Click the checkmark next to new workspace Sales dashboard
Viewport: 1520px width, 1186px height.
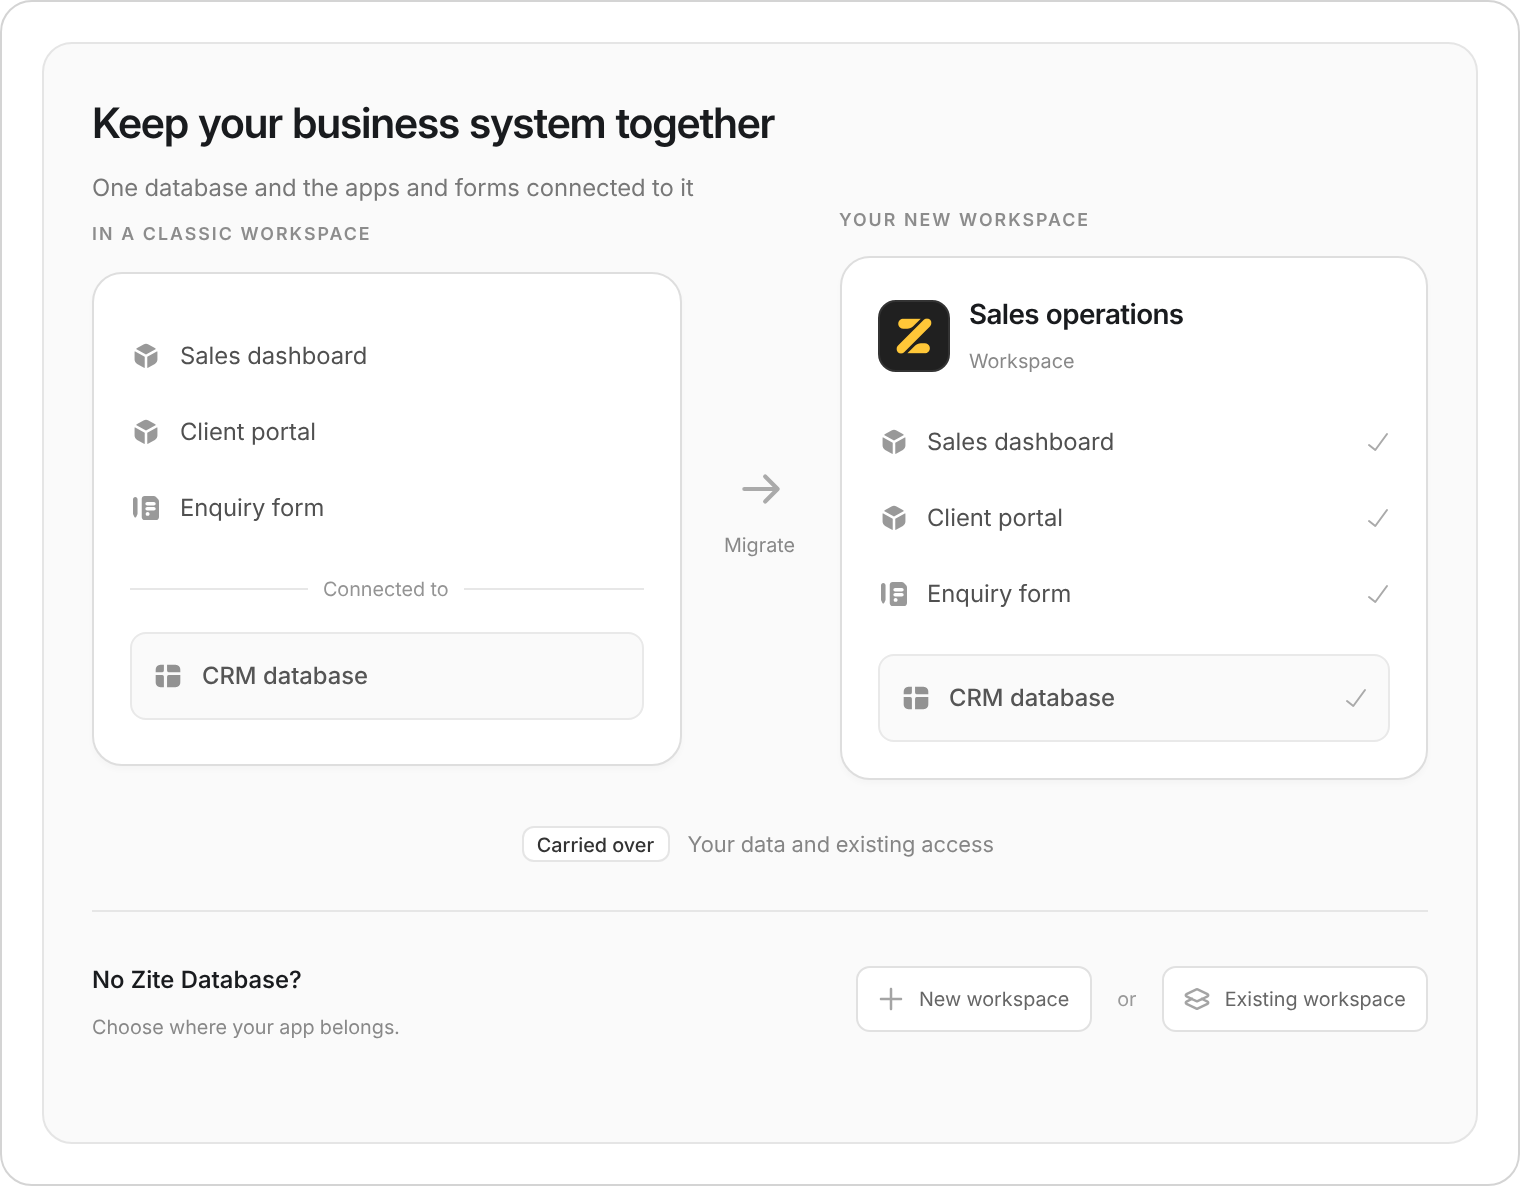coord(1378,442)
